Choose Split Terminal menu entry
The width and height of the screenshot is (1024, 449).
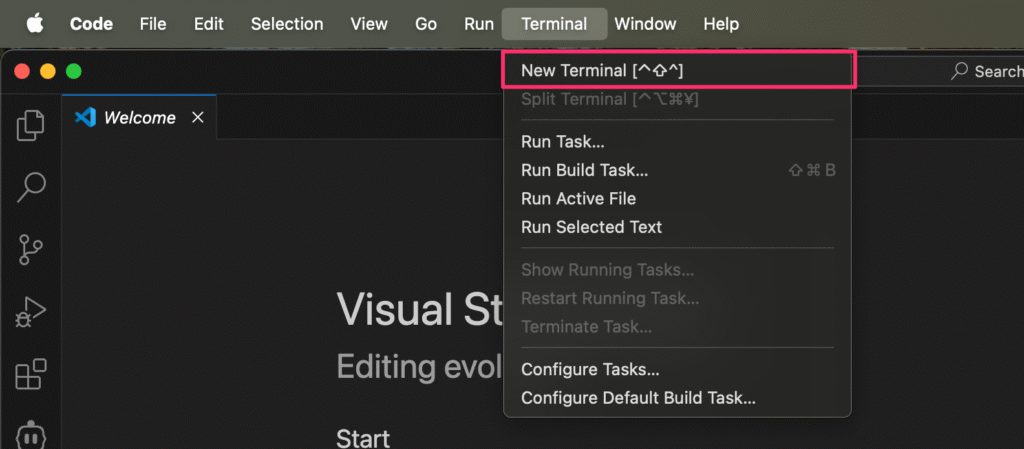coord(678,100)
